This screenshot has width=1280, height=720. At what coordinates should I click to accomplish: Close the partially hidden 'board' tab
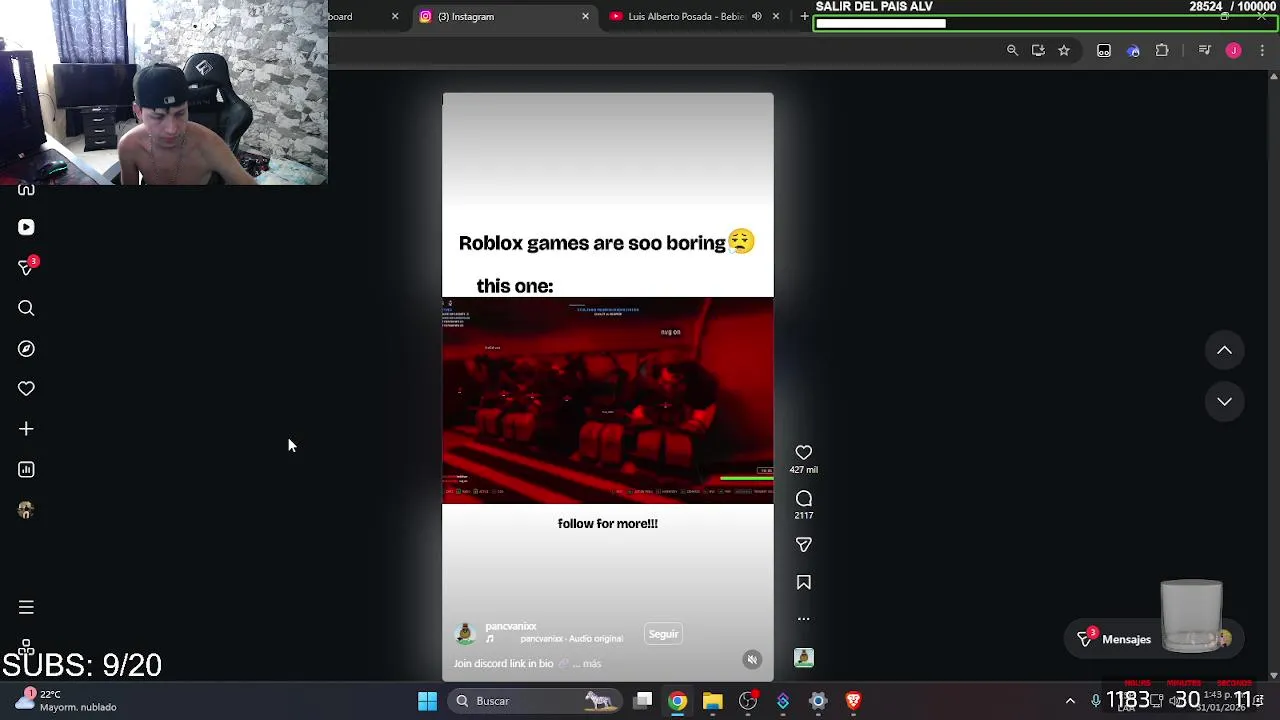click(395, 16)
